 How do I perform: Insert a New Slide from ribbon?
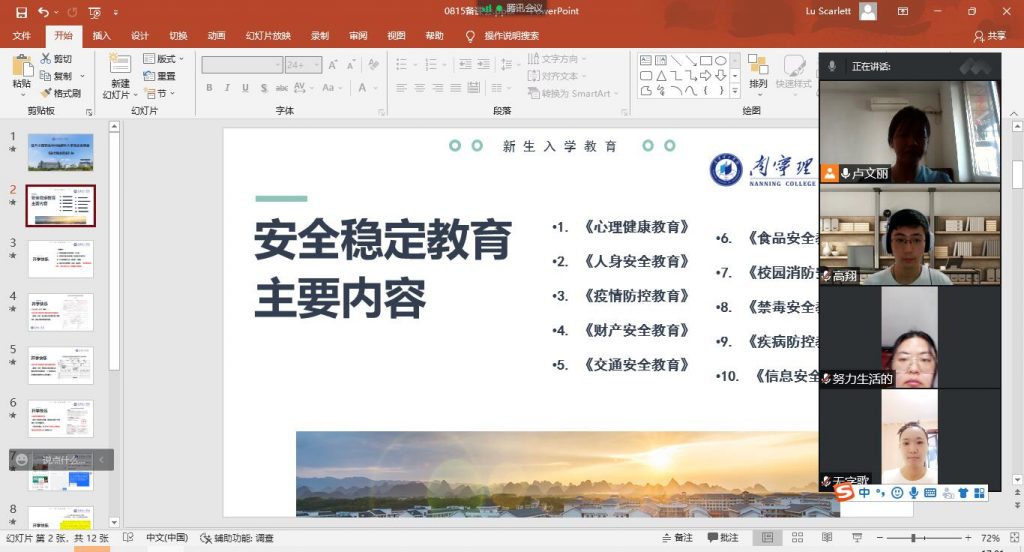point(120,73)
